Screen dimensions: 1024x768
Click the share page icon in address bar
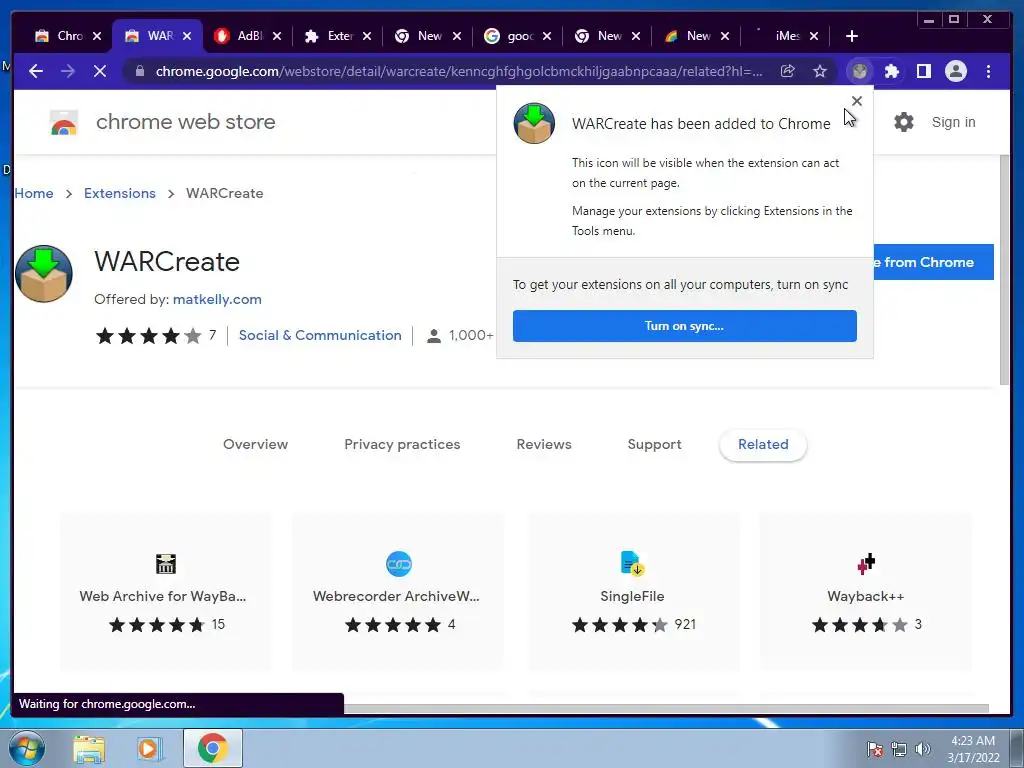click(x=788, y=71)
